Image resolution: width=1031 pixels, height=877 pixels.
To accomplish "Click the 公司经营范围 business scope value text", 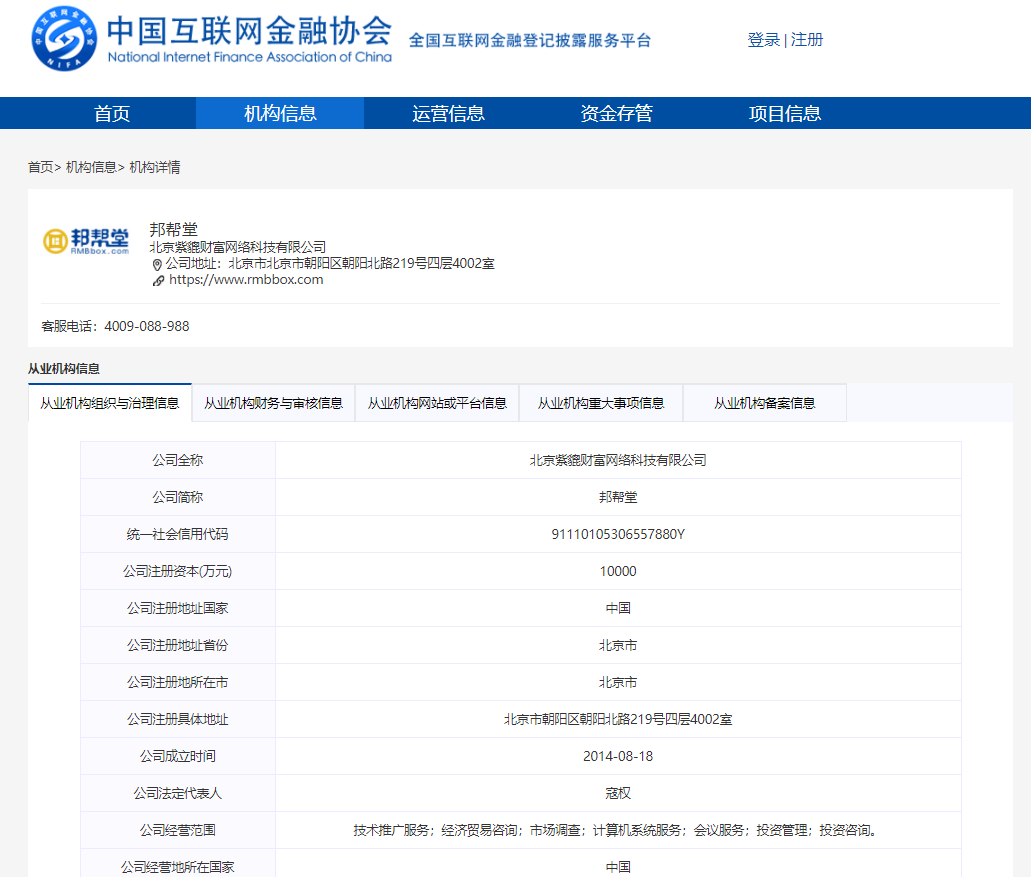I will pyautogui.click(x=618, y=830).
